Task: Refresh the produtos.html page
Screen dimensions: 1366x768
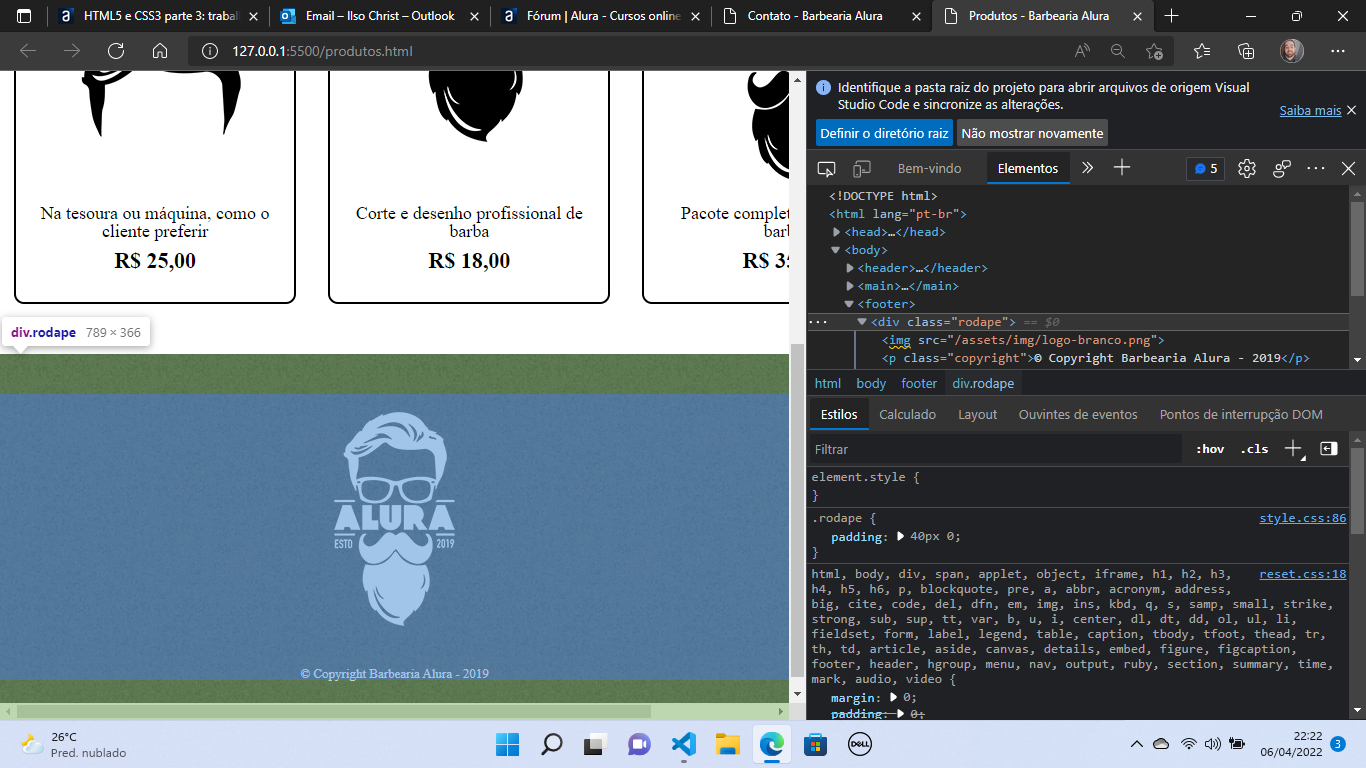Action: pyautogui.click(x=115, y=51)
